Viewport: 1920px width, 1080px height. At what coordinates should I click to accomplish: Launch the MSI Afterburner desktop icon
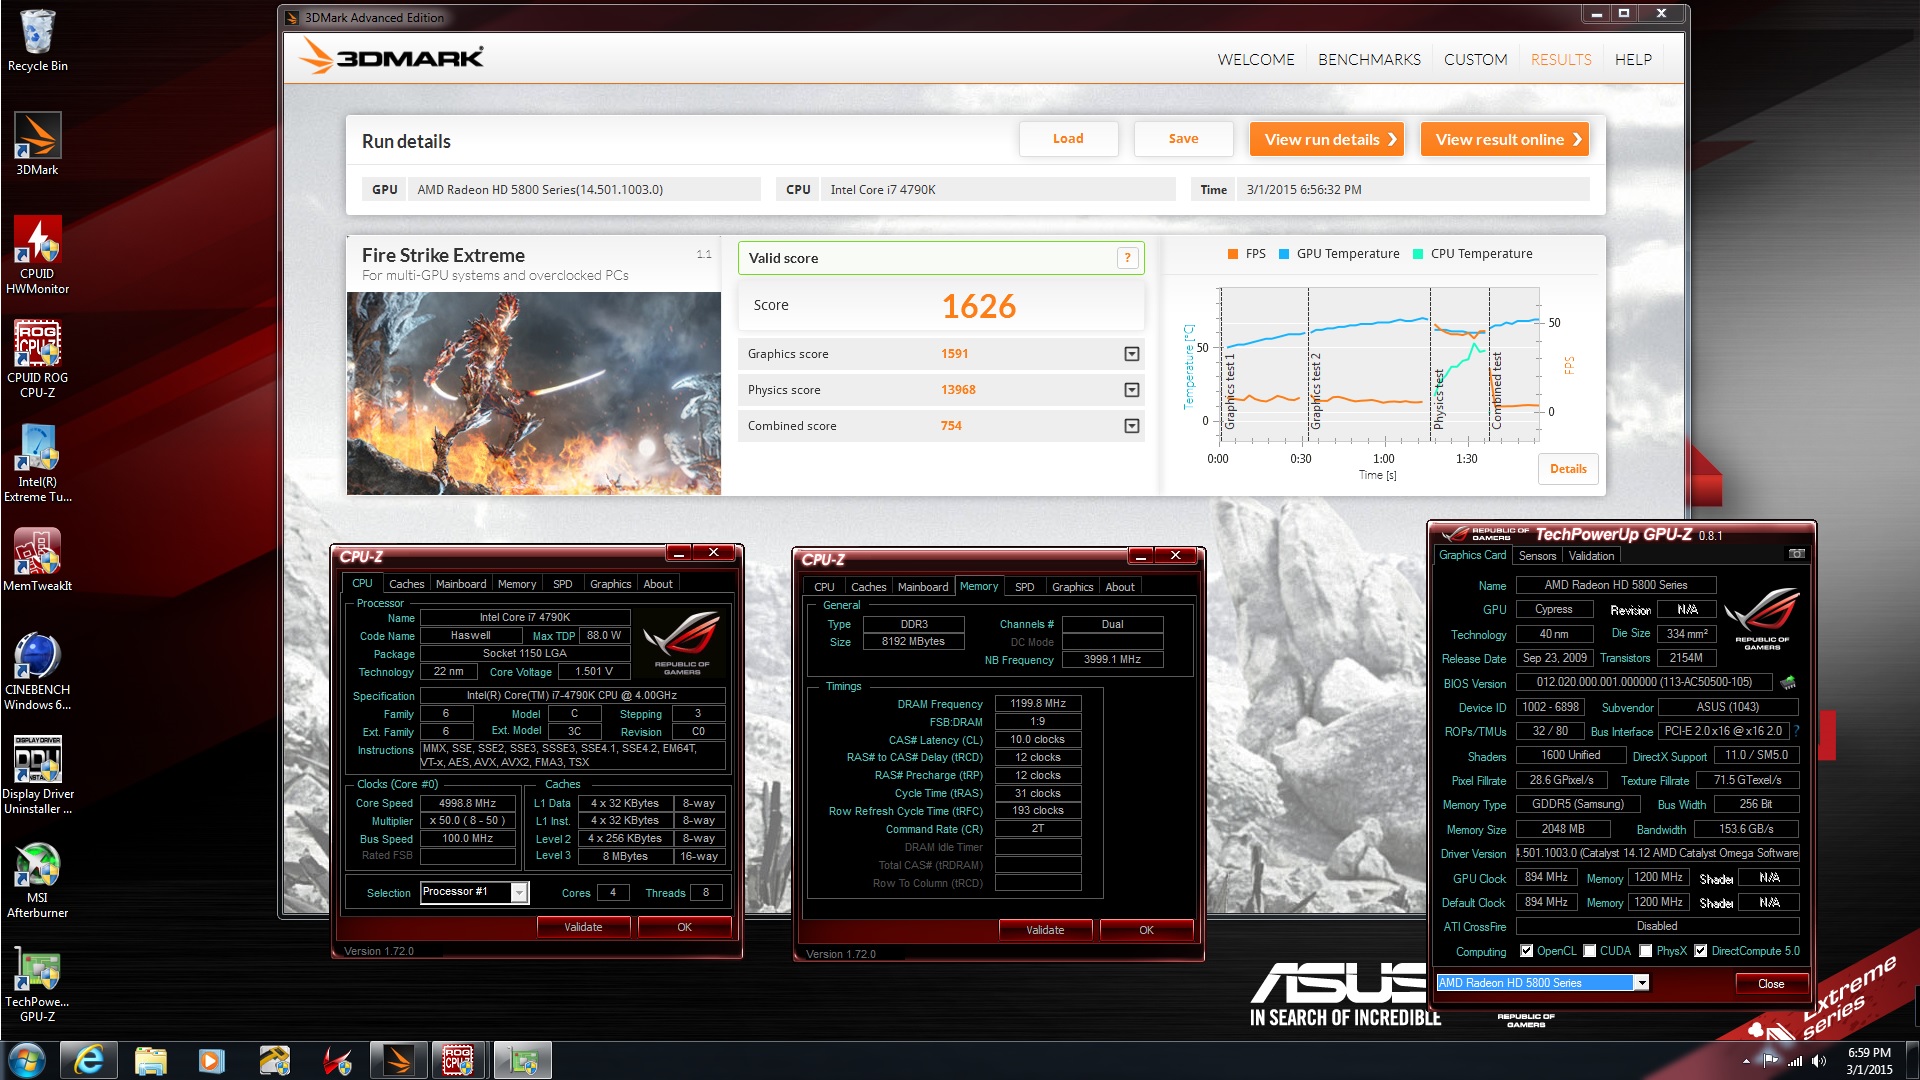(38, 880)
